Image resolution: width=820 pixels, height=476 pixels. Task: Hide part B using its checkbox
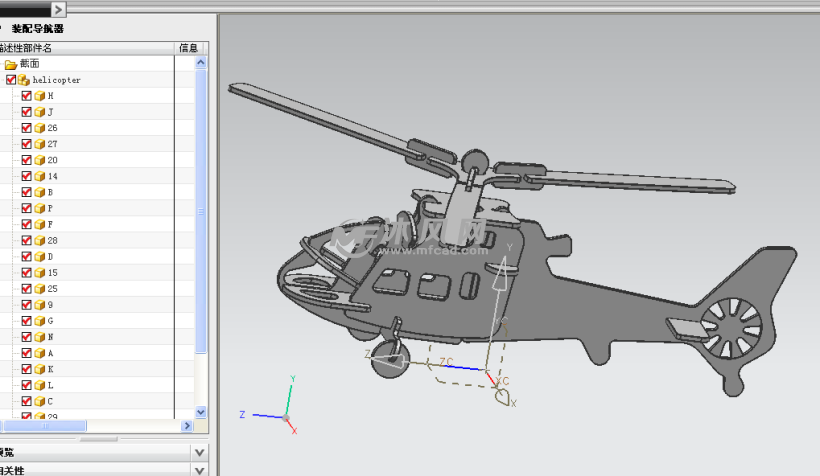pyautogui.click(x=26, y=192)
